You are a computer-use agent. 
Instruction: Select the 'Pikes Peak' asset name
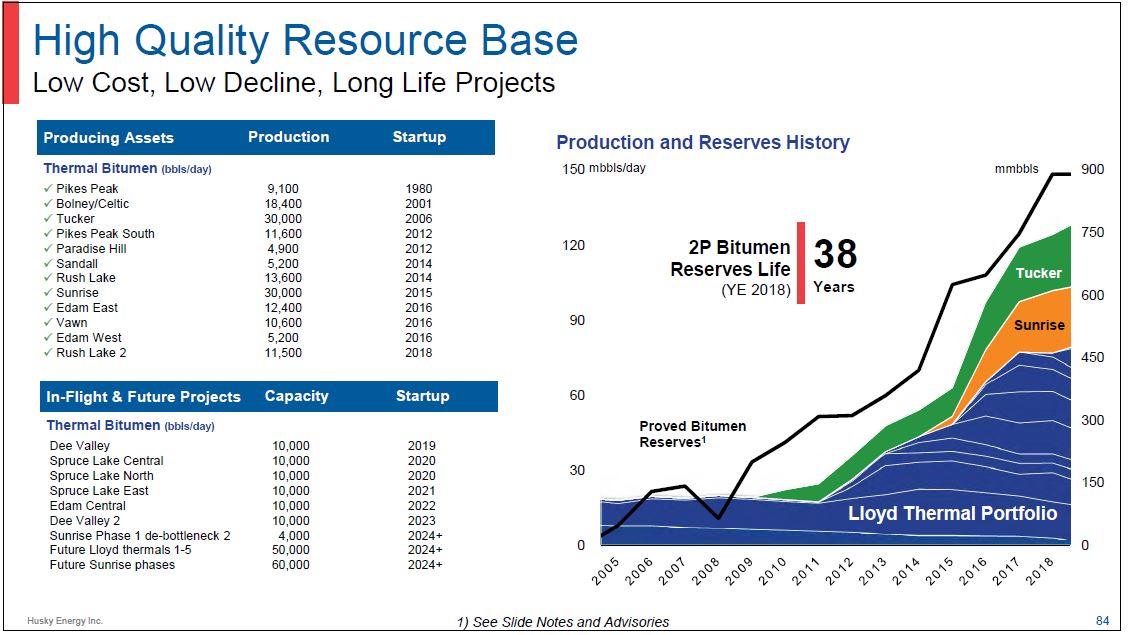point(87,188)
